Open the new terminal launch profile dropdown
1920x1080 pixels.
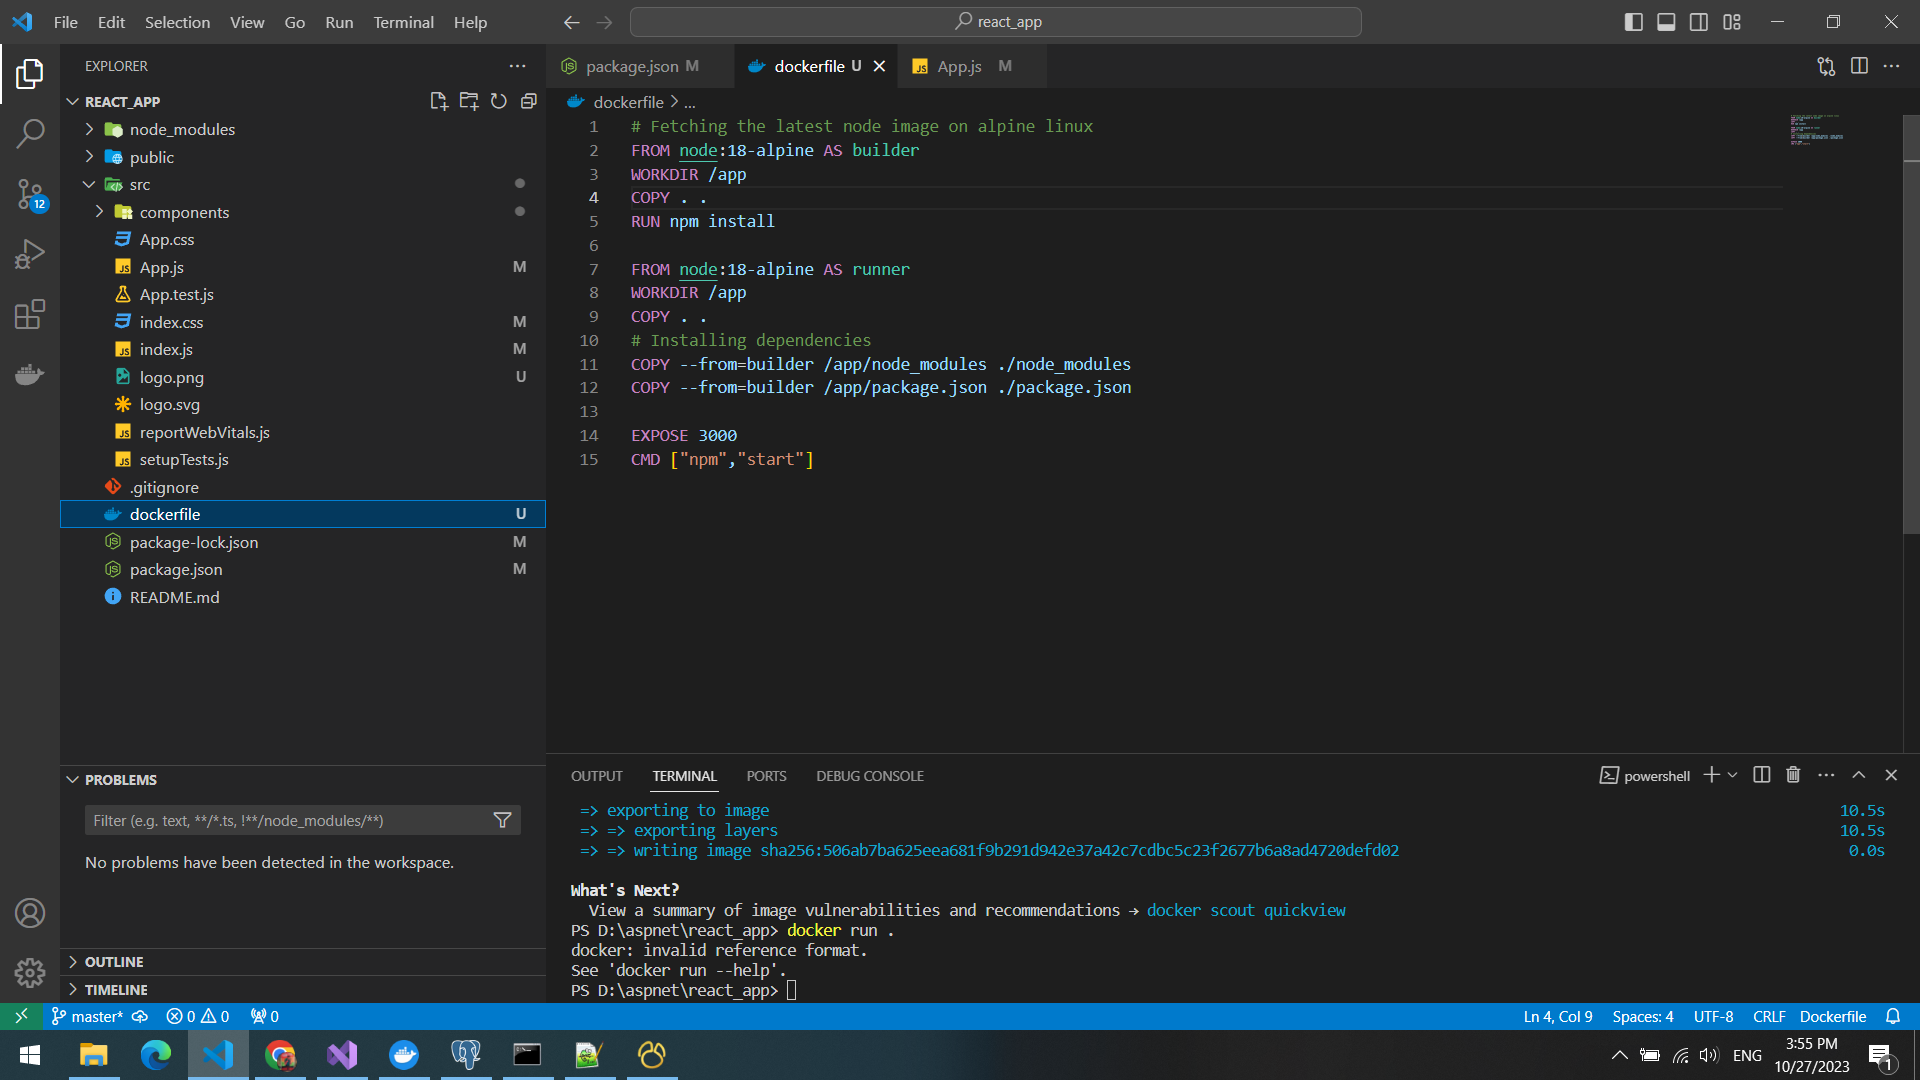[1733, 775]
